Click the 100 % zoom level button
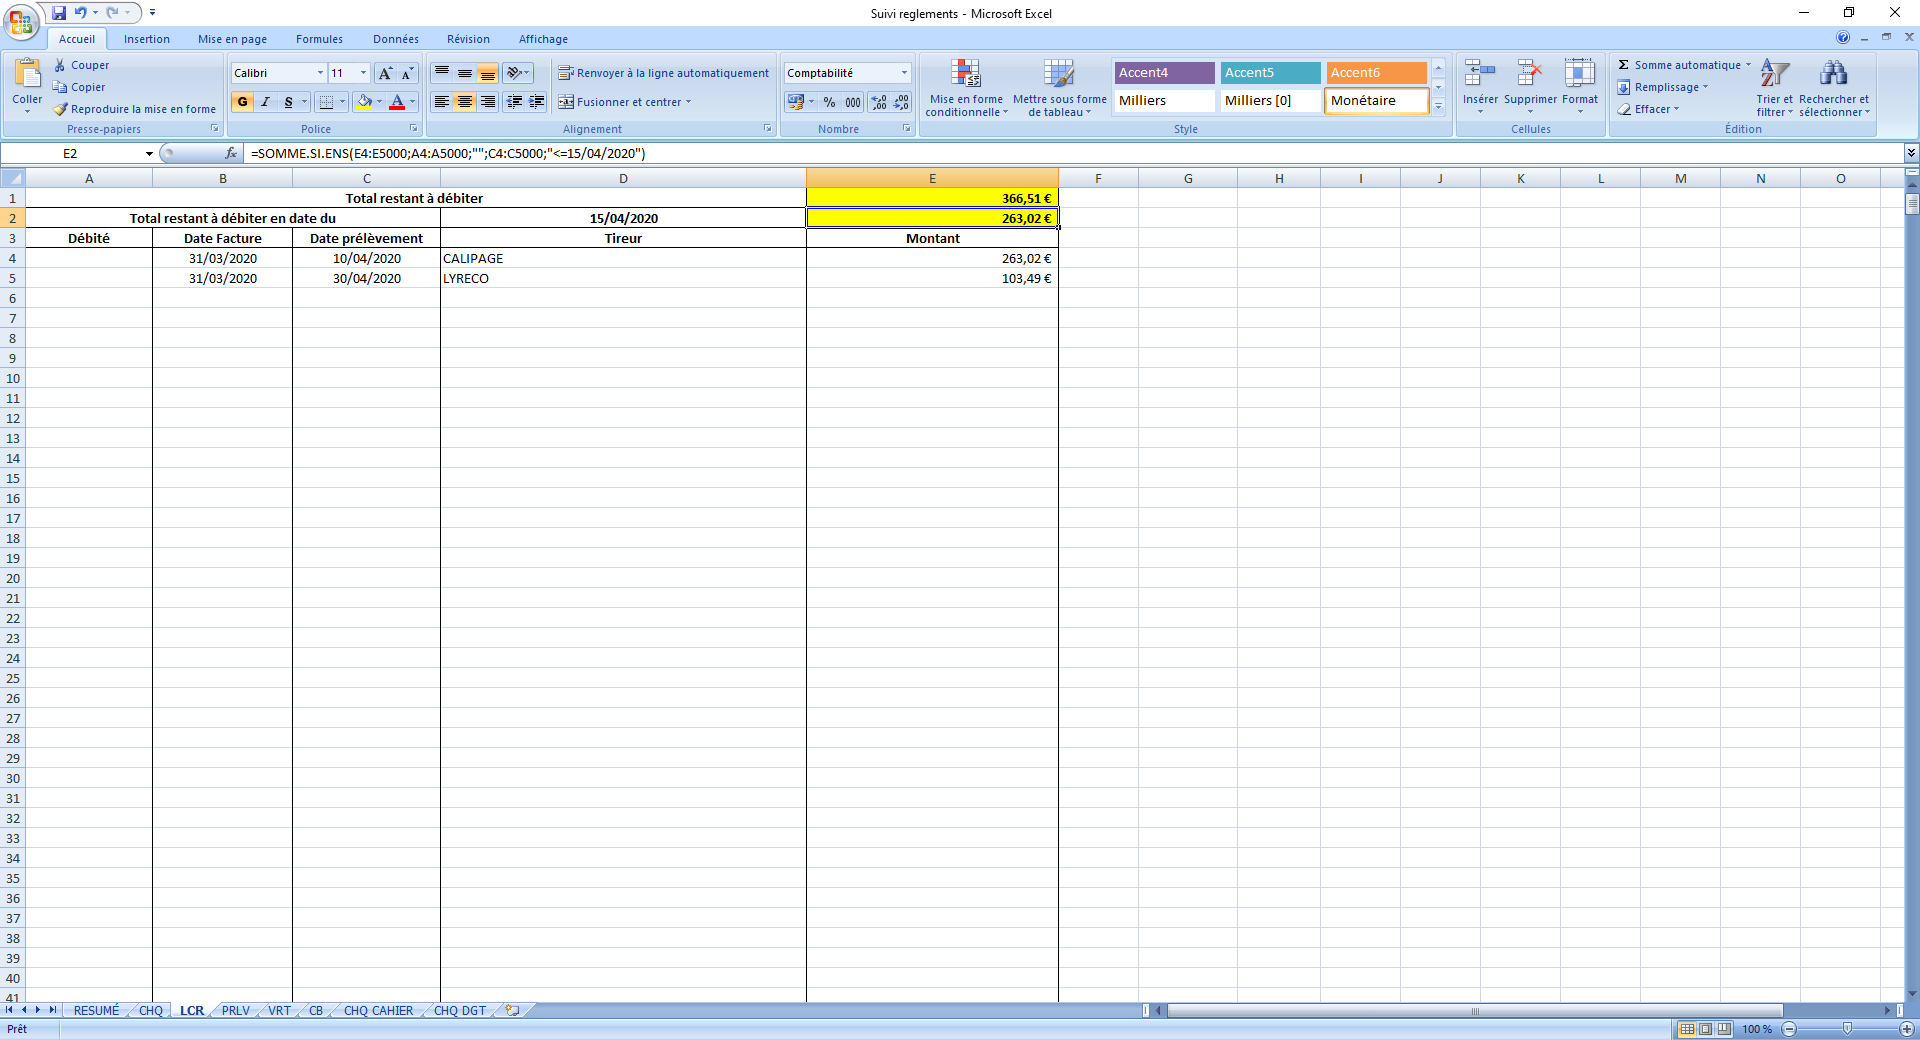Screen dimensions: 1920x1040 point(1757,1029)
